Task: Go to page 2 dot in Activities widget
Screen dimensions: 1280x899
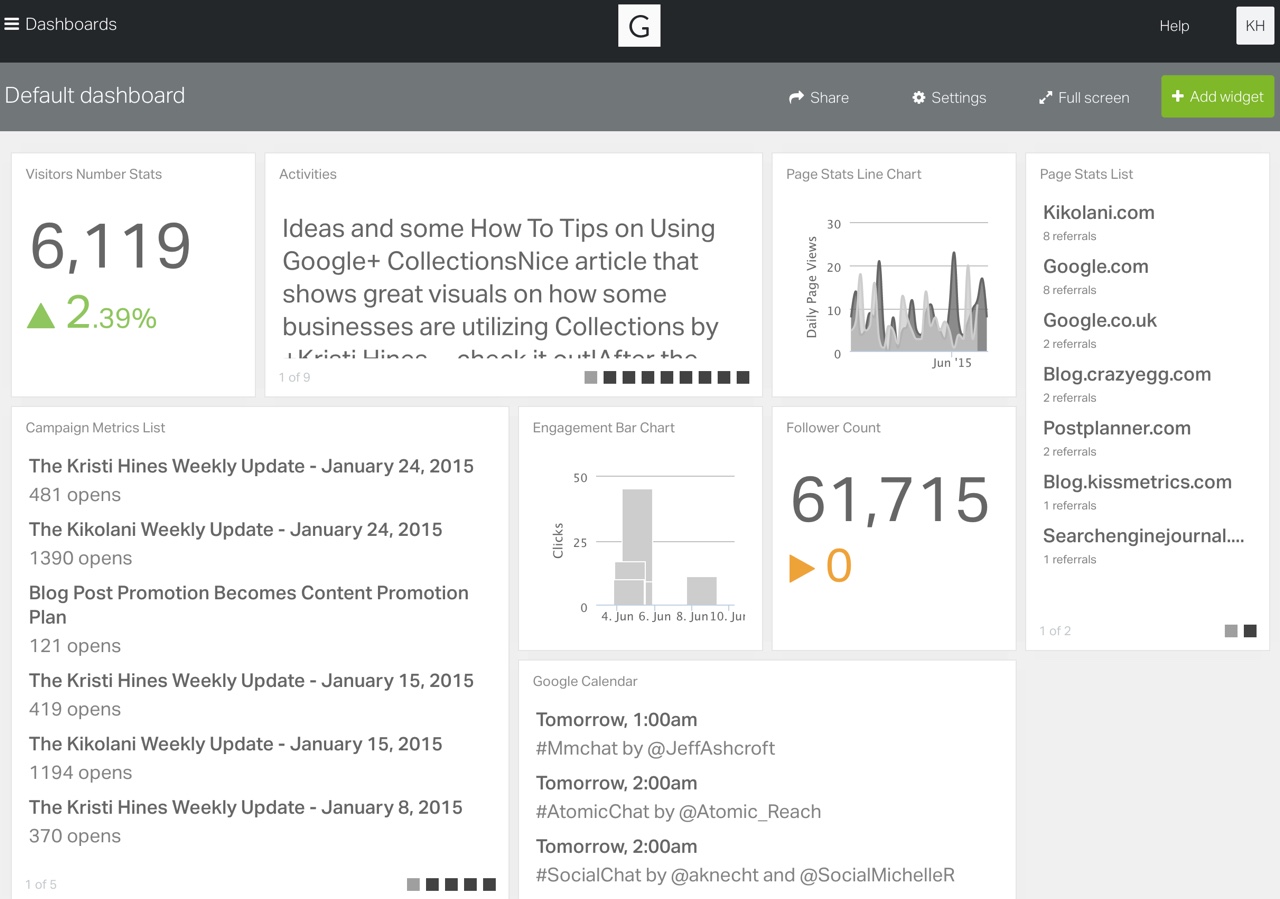Action: pos(609,377)
